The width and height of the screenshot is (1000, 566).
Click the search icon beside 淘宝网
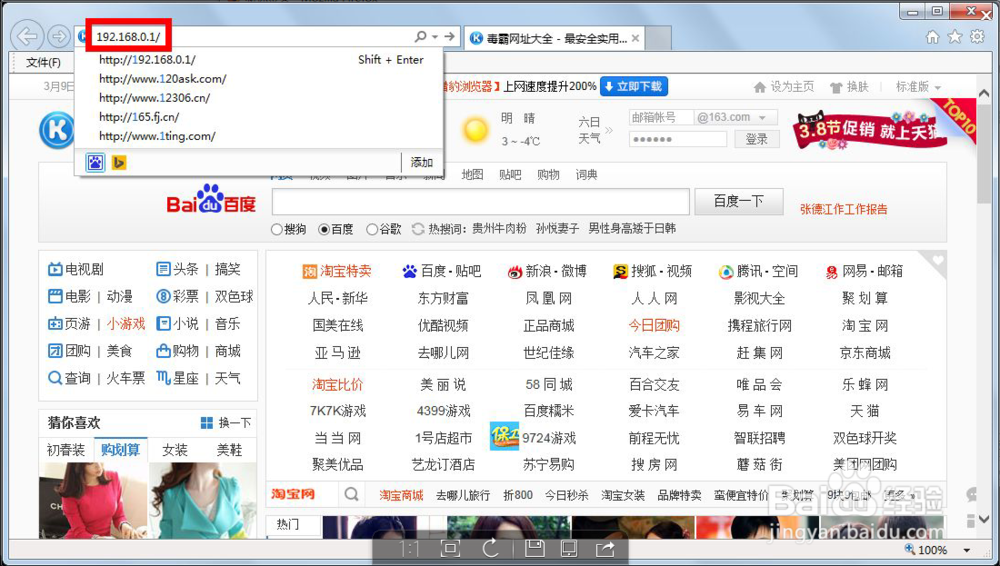pos(351,494)
